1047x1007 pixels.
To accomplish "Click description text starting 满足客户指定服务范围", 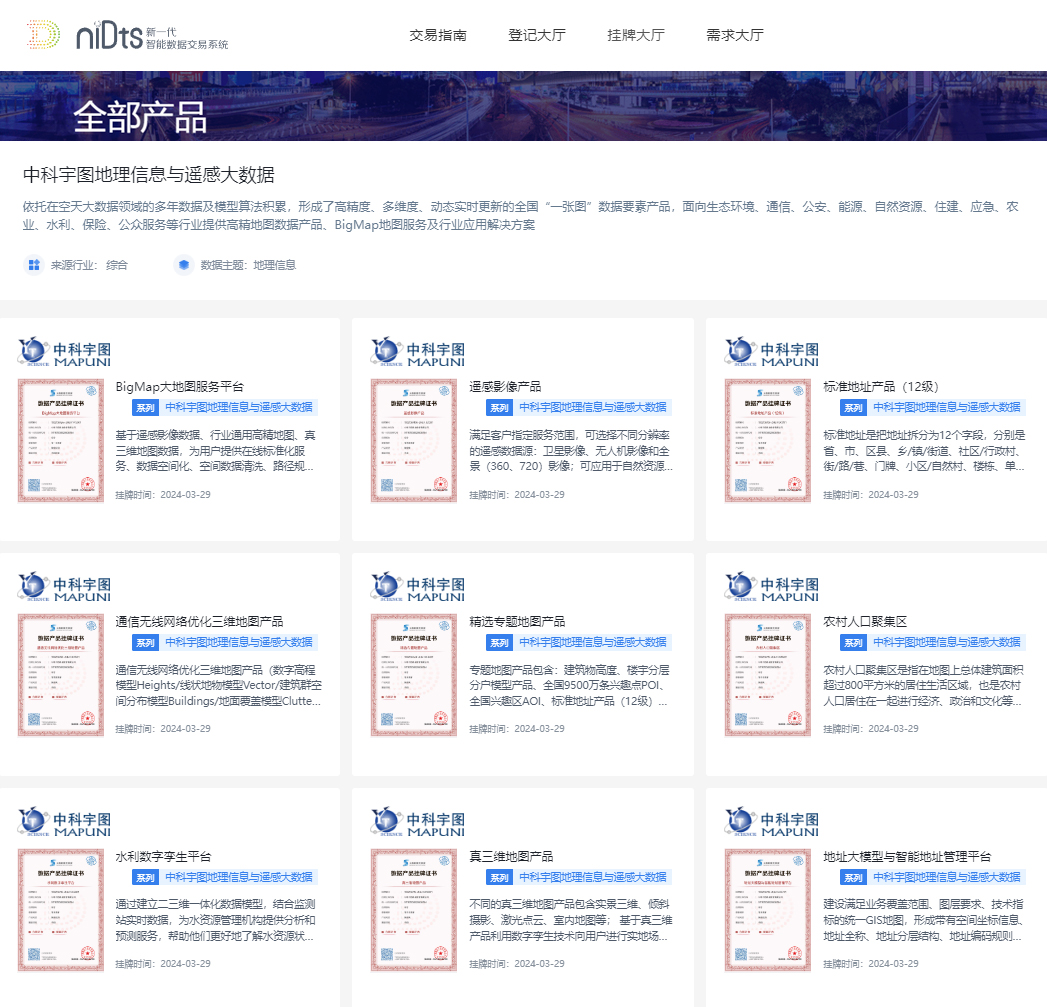I will [571, 451].
